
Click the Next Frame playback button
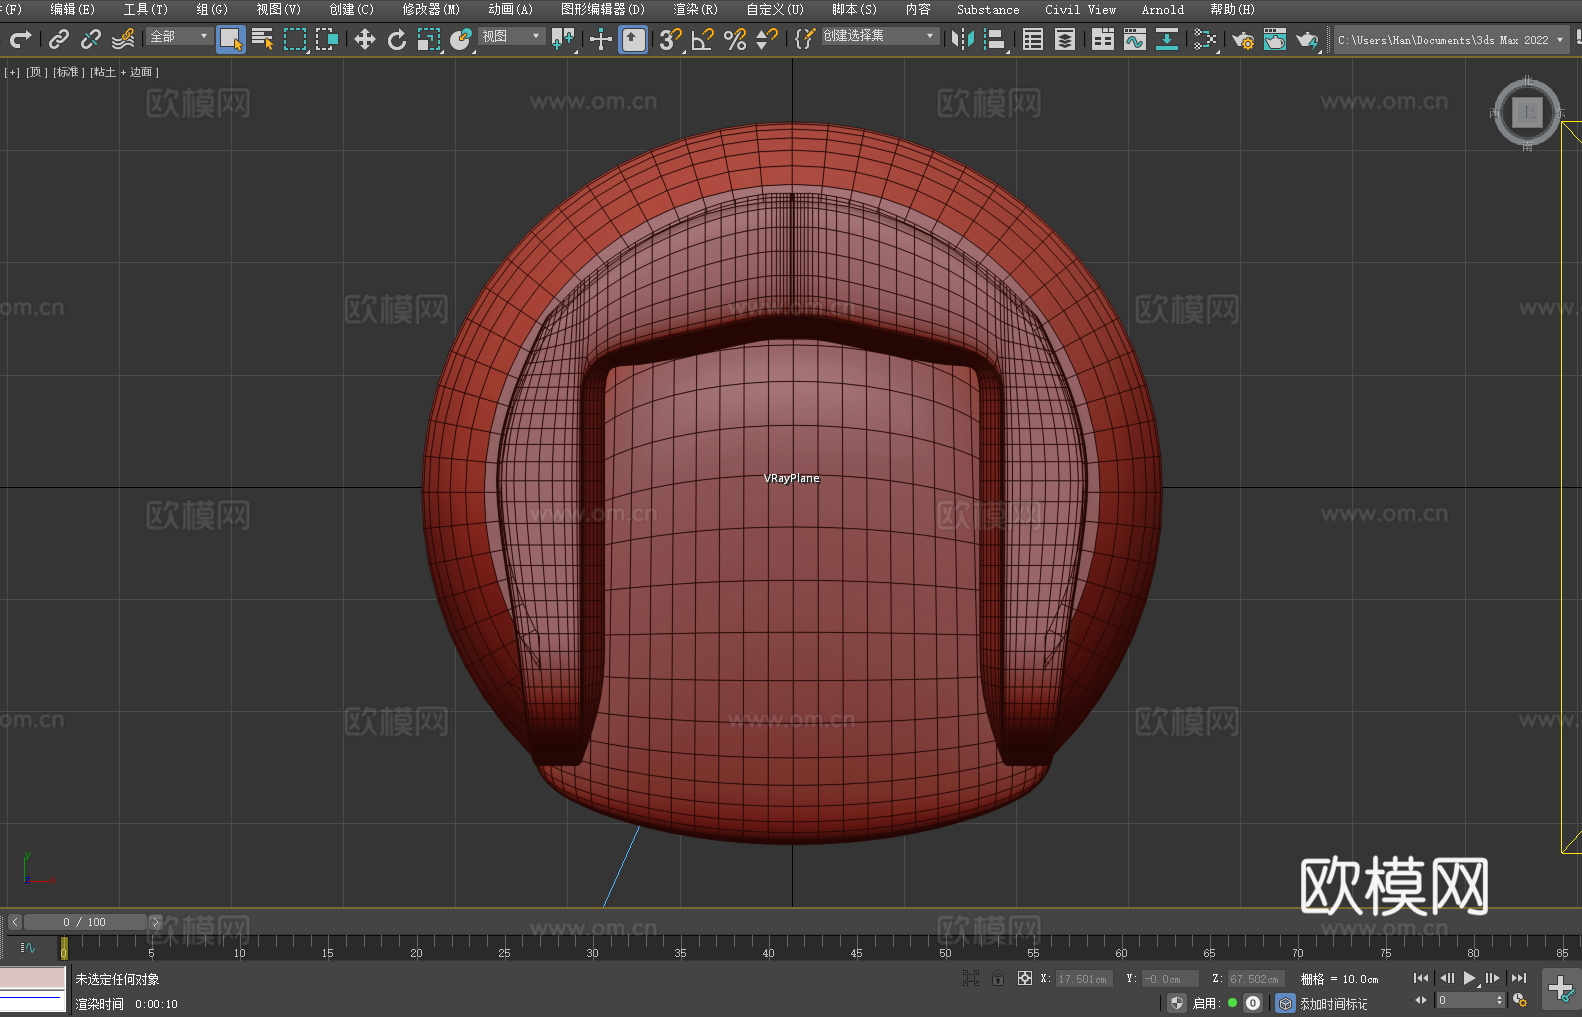click(1493, 978)
